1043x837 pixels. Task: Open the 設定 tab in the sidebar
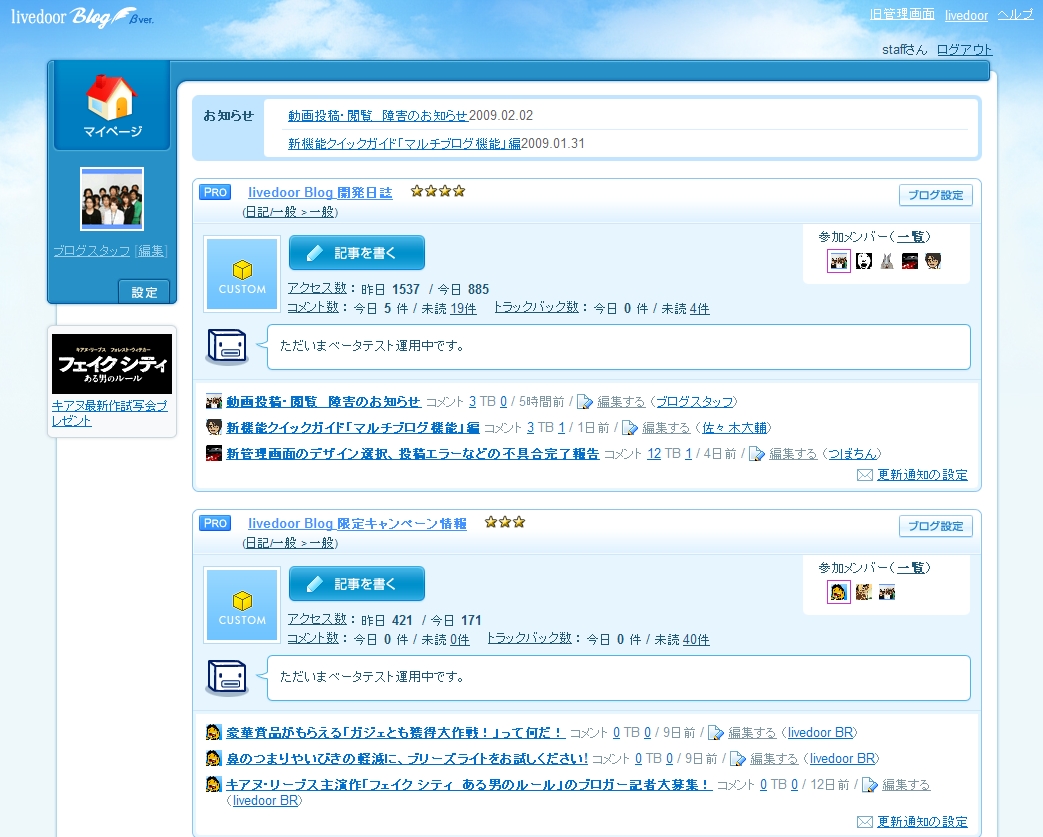(144, 292)
